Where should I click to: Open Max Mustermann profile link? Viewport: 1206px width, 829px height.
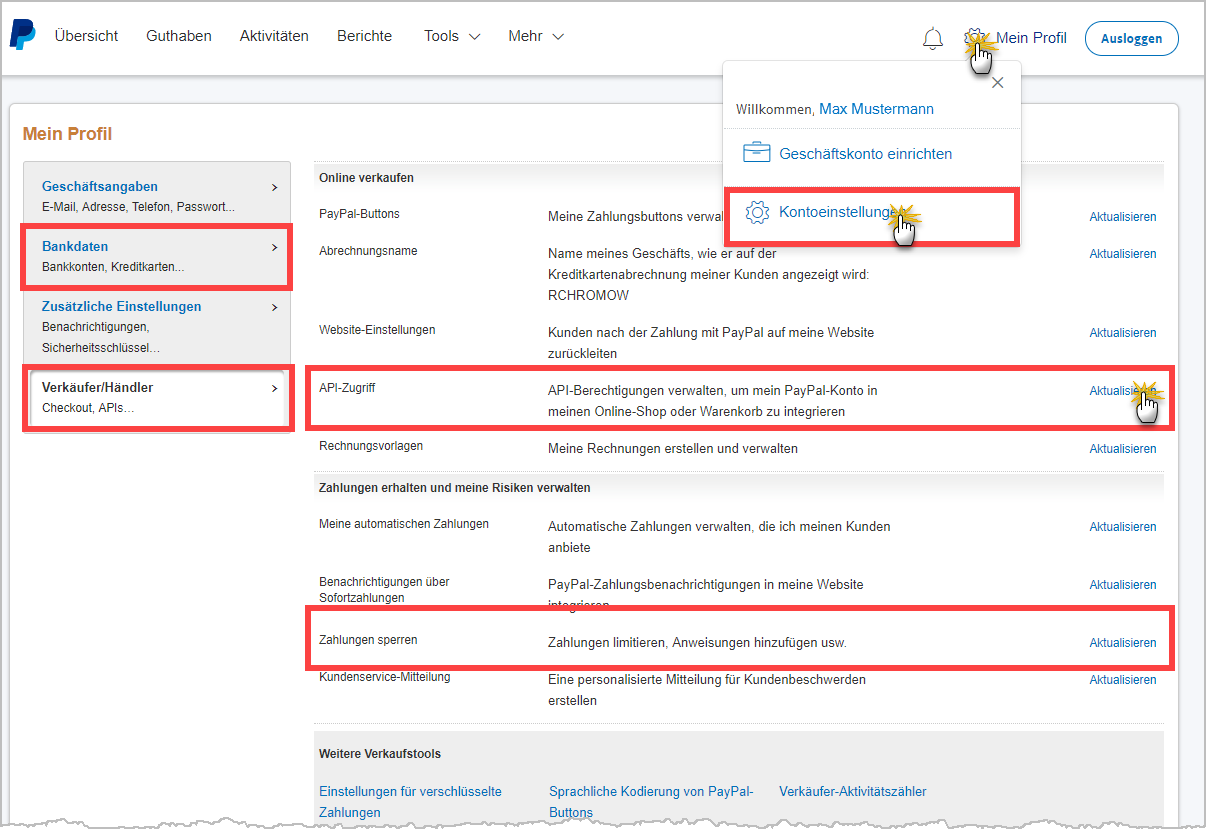point(876,108)
